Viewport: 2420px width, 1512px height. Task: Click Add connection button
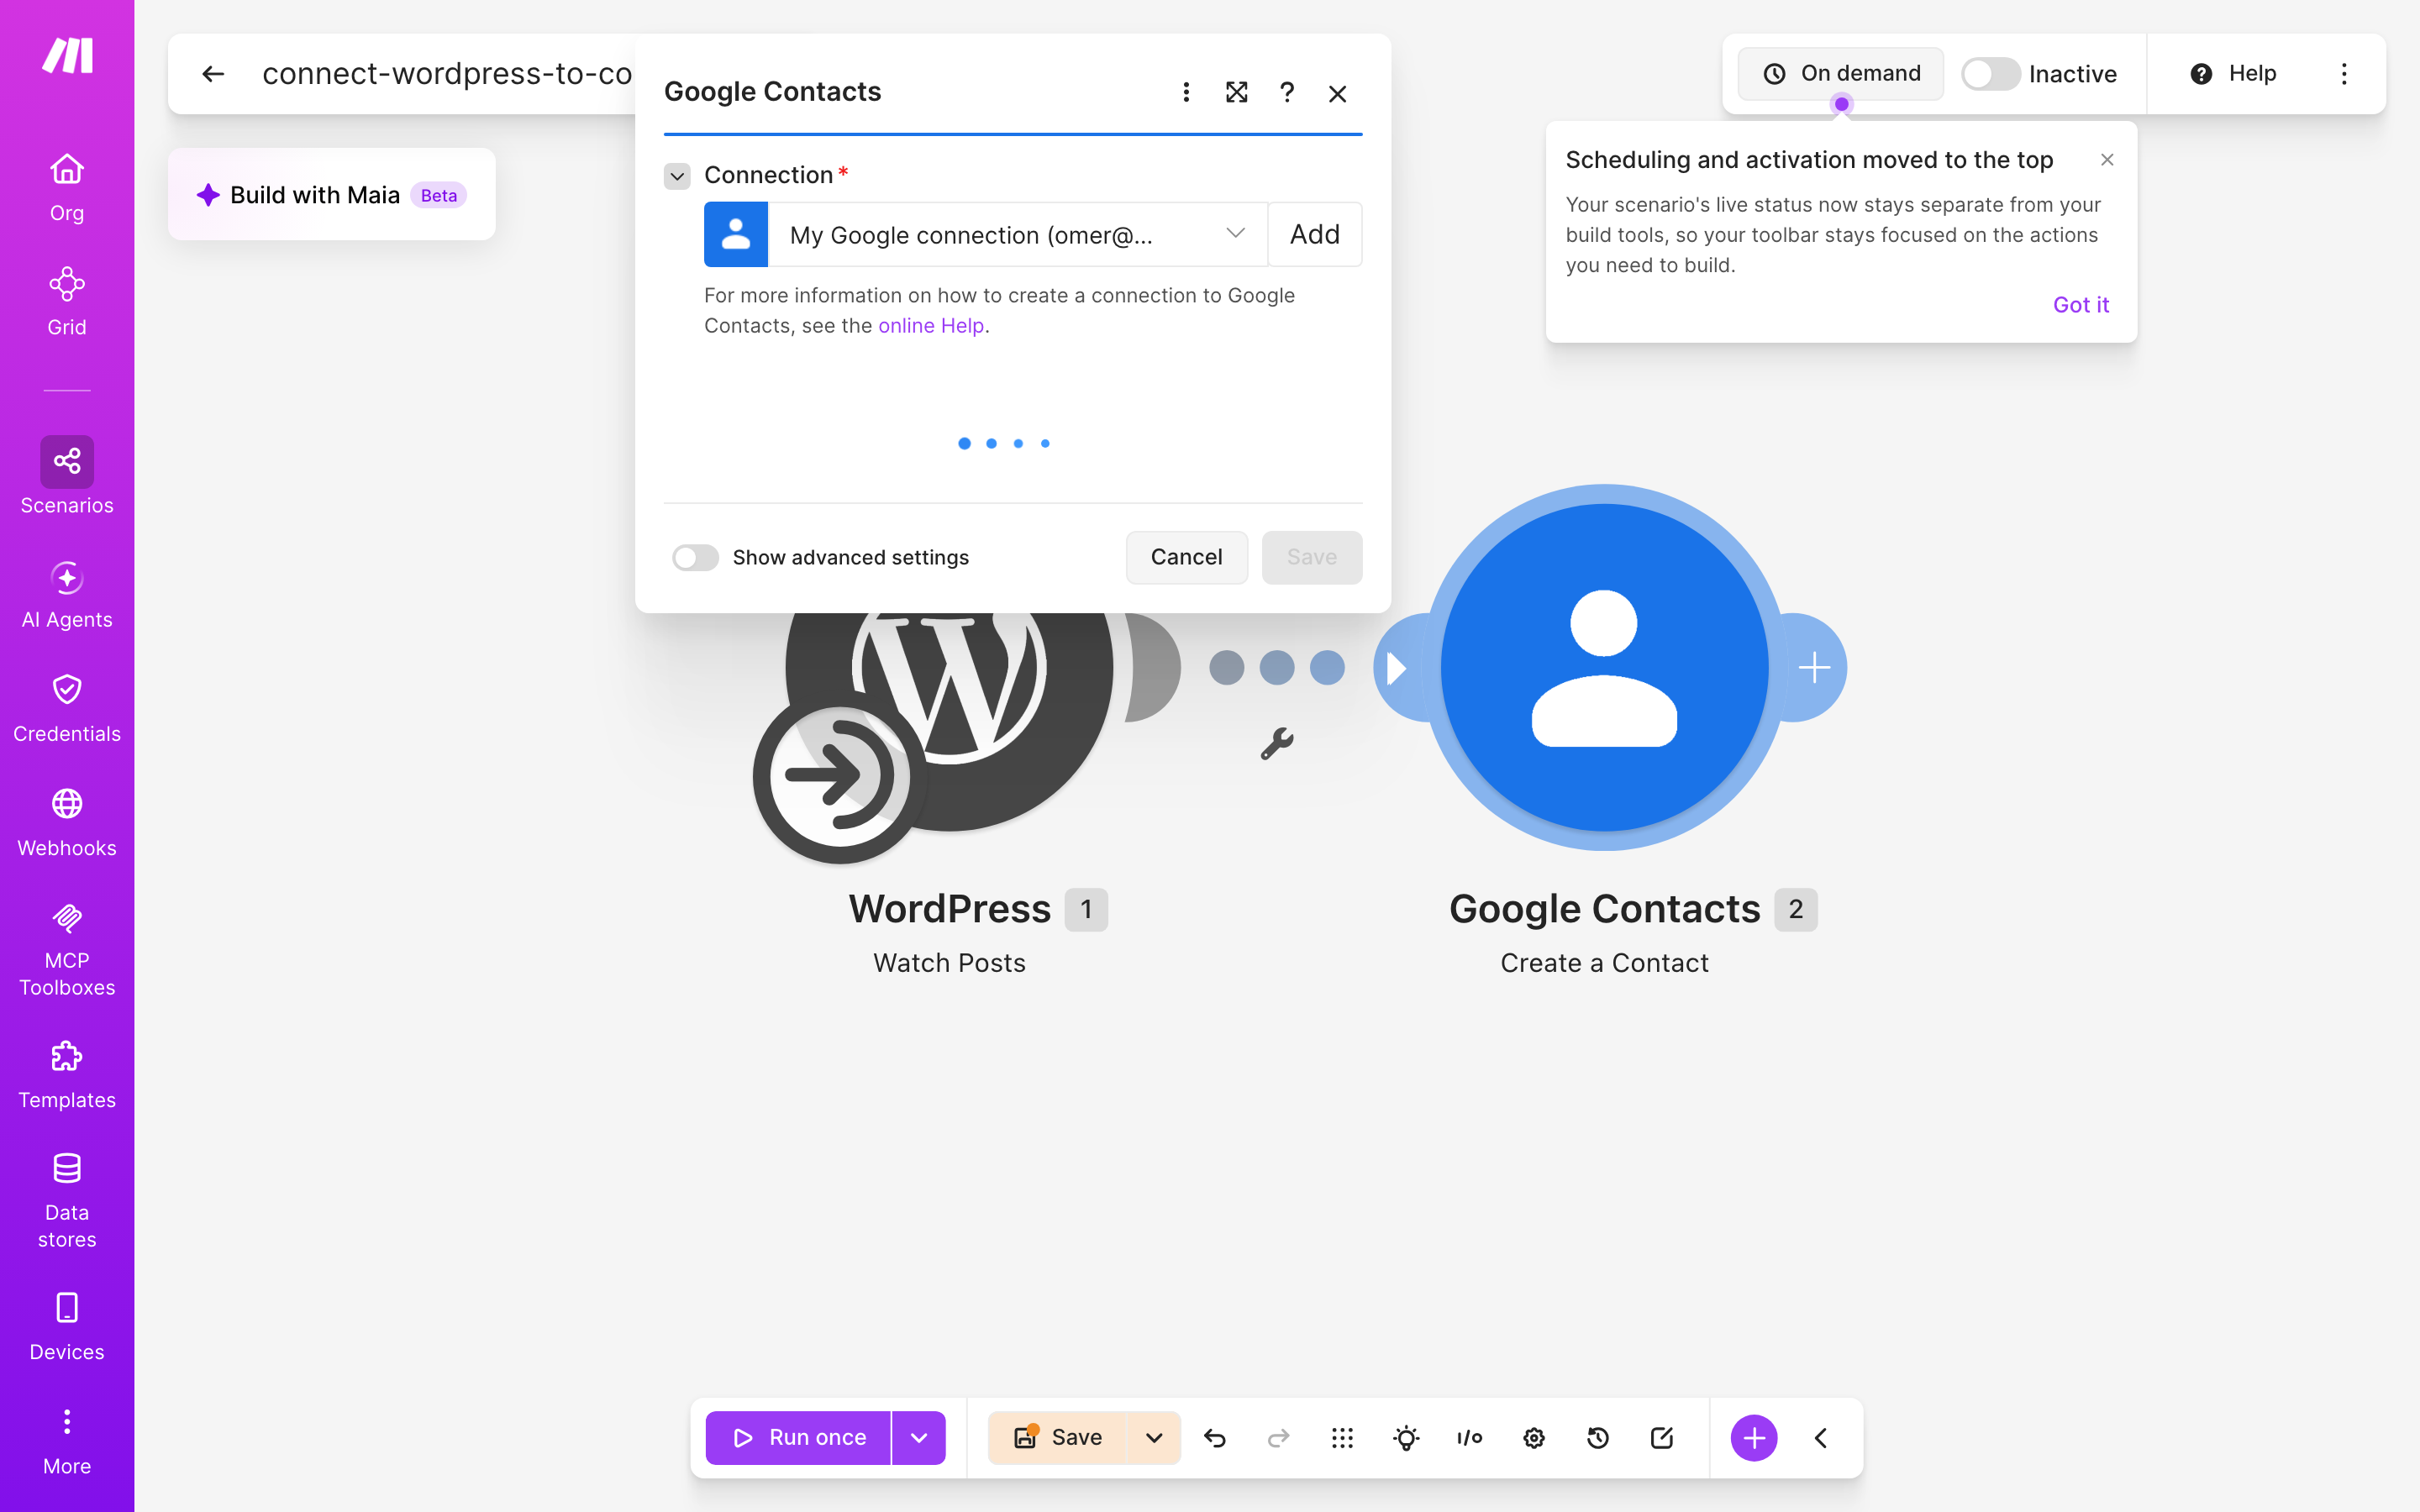click(1315, 235)
